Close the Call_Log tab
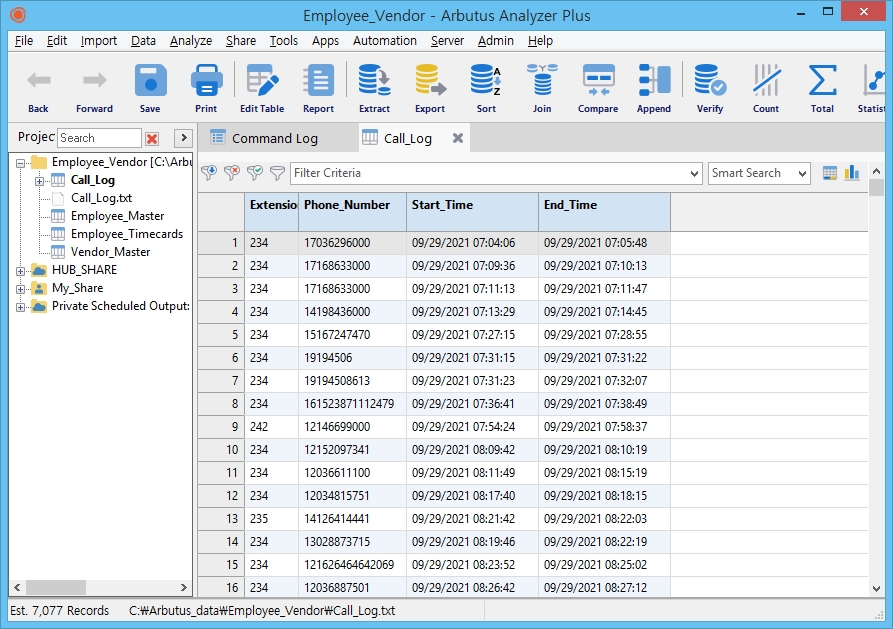Screen dimensions: 893x629 pyautogui.click(x=457, y=138)
